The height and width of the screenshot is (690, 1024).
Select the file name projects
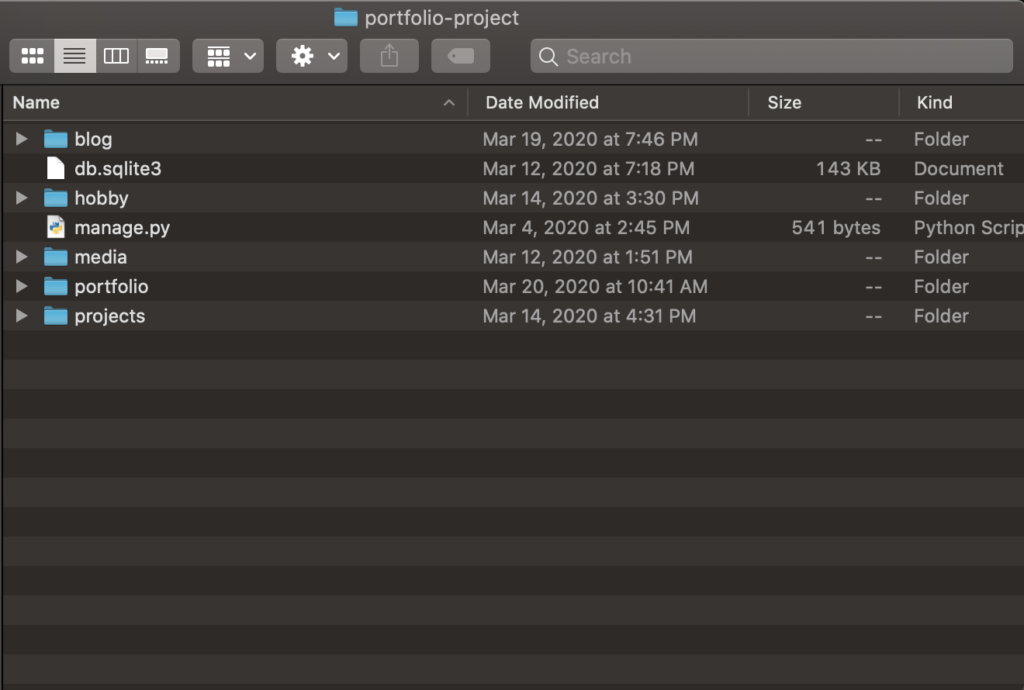tap(110, 316)
